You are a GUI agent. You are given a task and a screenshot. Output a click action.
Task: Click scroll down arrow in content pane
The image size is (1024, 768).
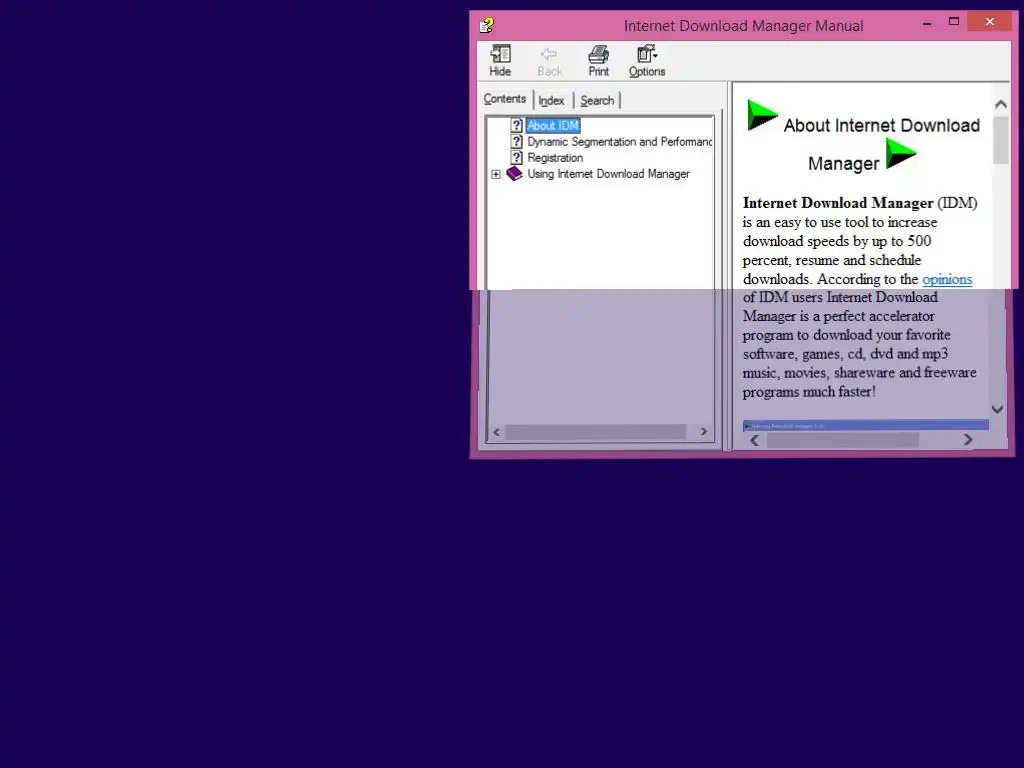997,409
